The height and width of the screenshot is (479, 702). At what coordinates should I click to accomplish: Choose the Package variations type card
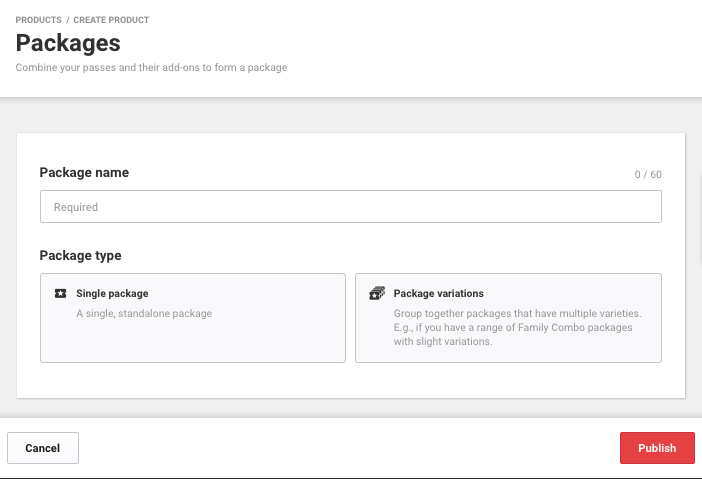[x=508, y=318]
